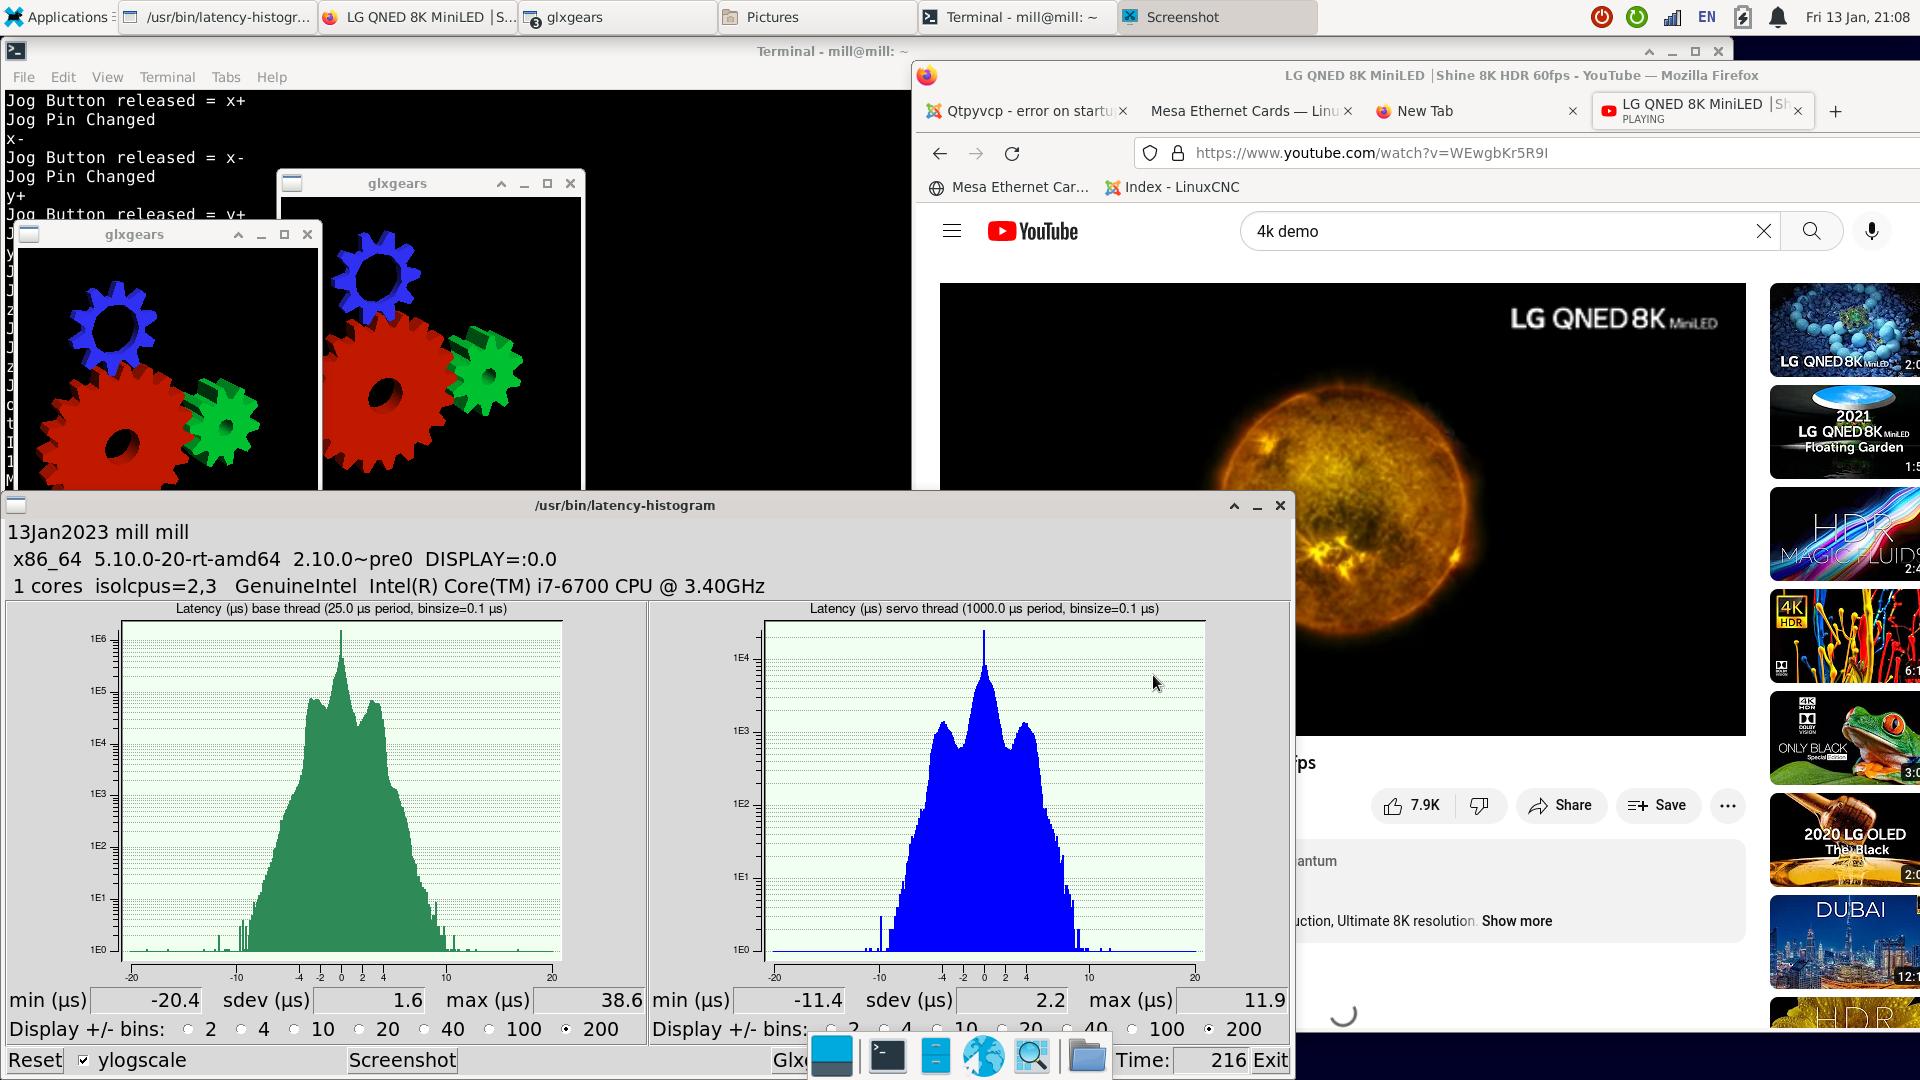
Task: Go forward in Firefox
Action: pos(976,153)
